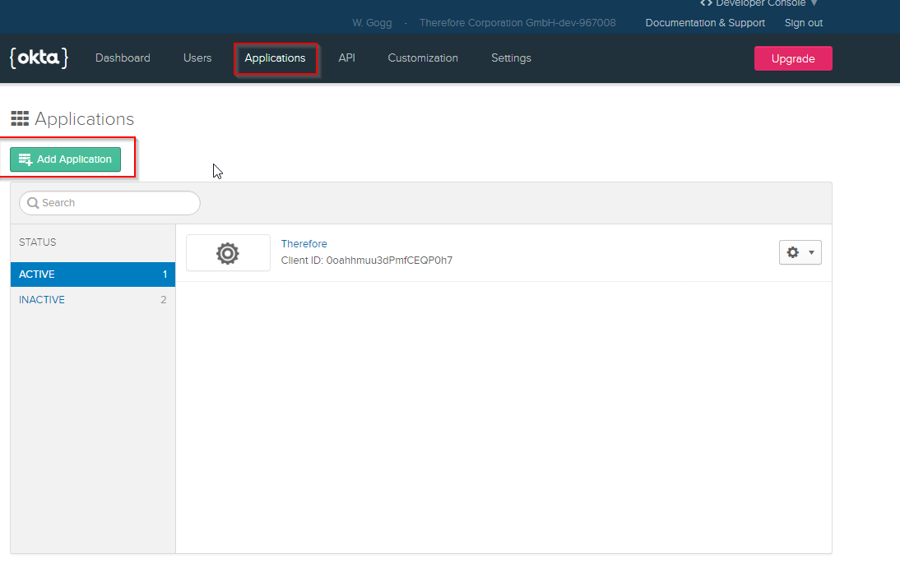Click the Okta logo
The image size is (900, 572).
click(x=39, y=58)
